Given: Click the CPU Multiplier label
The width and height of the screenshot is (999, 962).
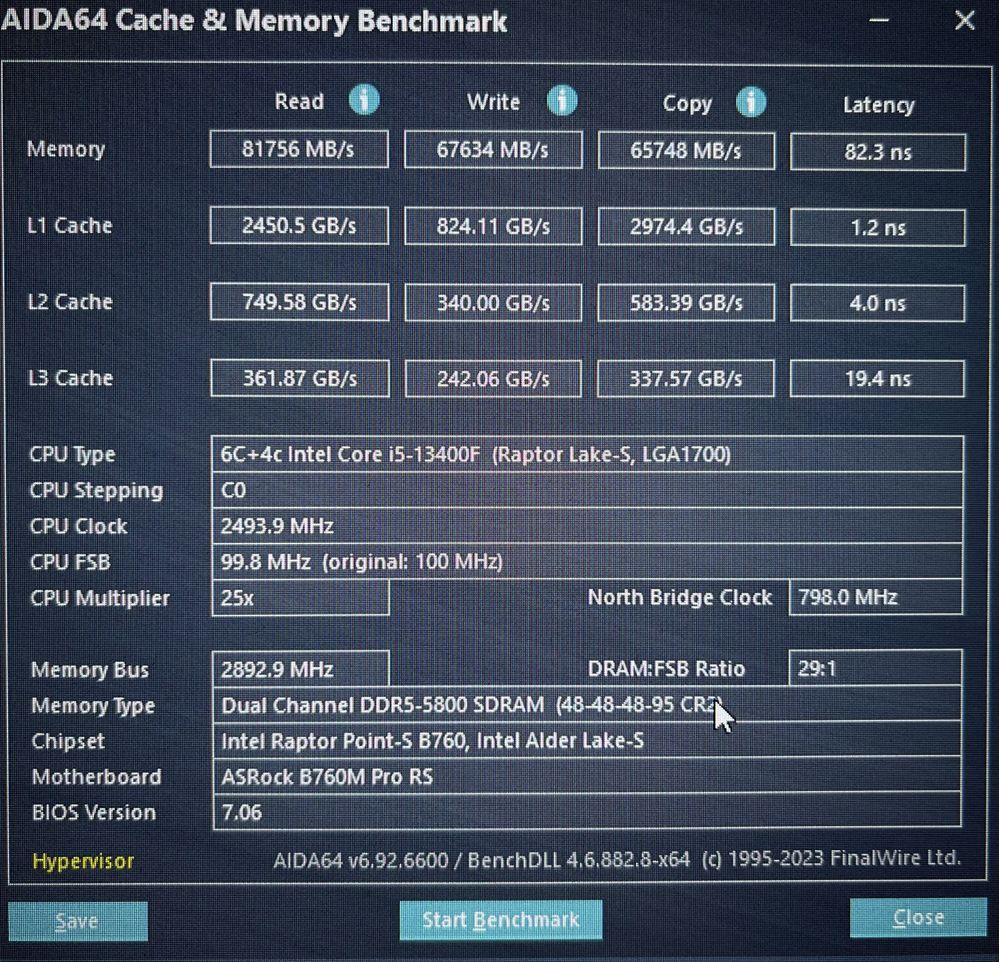Looking at the screenshot, I should [x=100, y=598].
